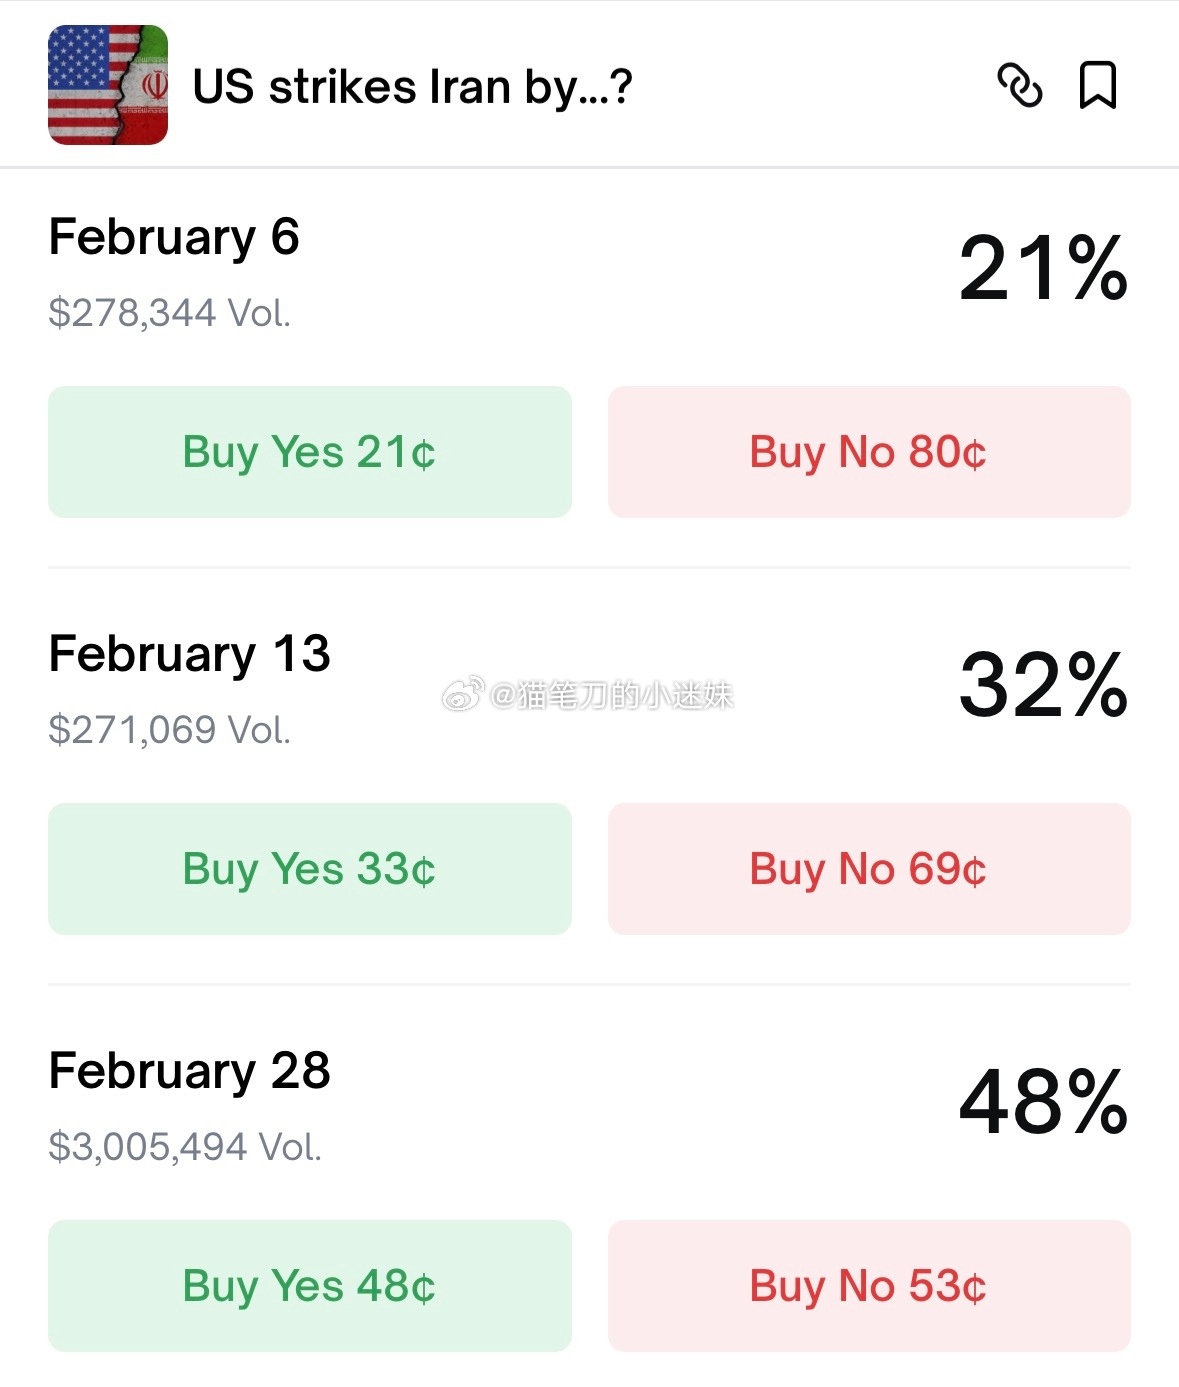The width and height of the screenshot is (1179, 1387).
Task: Buy Yes at 48¢ for February 28
Action: click(310, 1286)
